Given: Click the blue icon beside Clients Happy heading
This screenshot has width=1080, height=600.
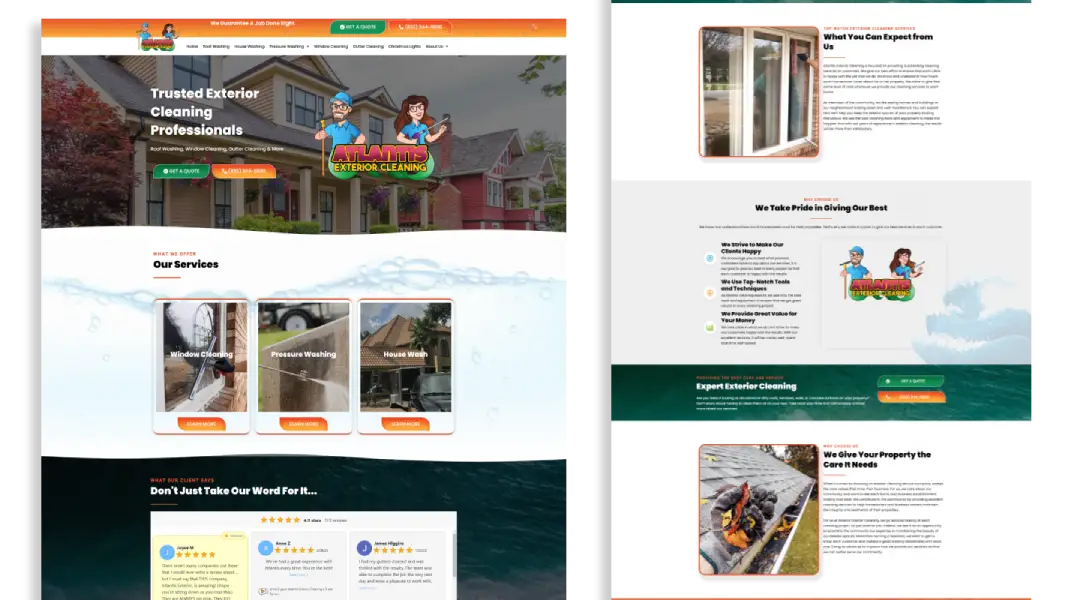Looking at the screenshot, I should (x=710, y=258).
